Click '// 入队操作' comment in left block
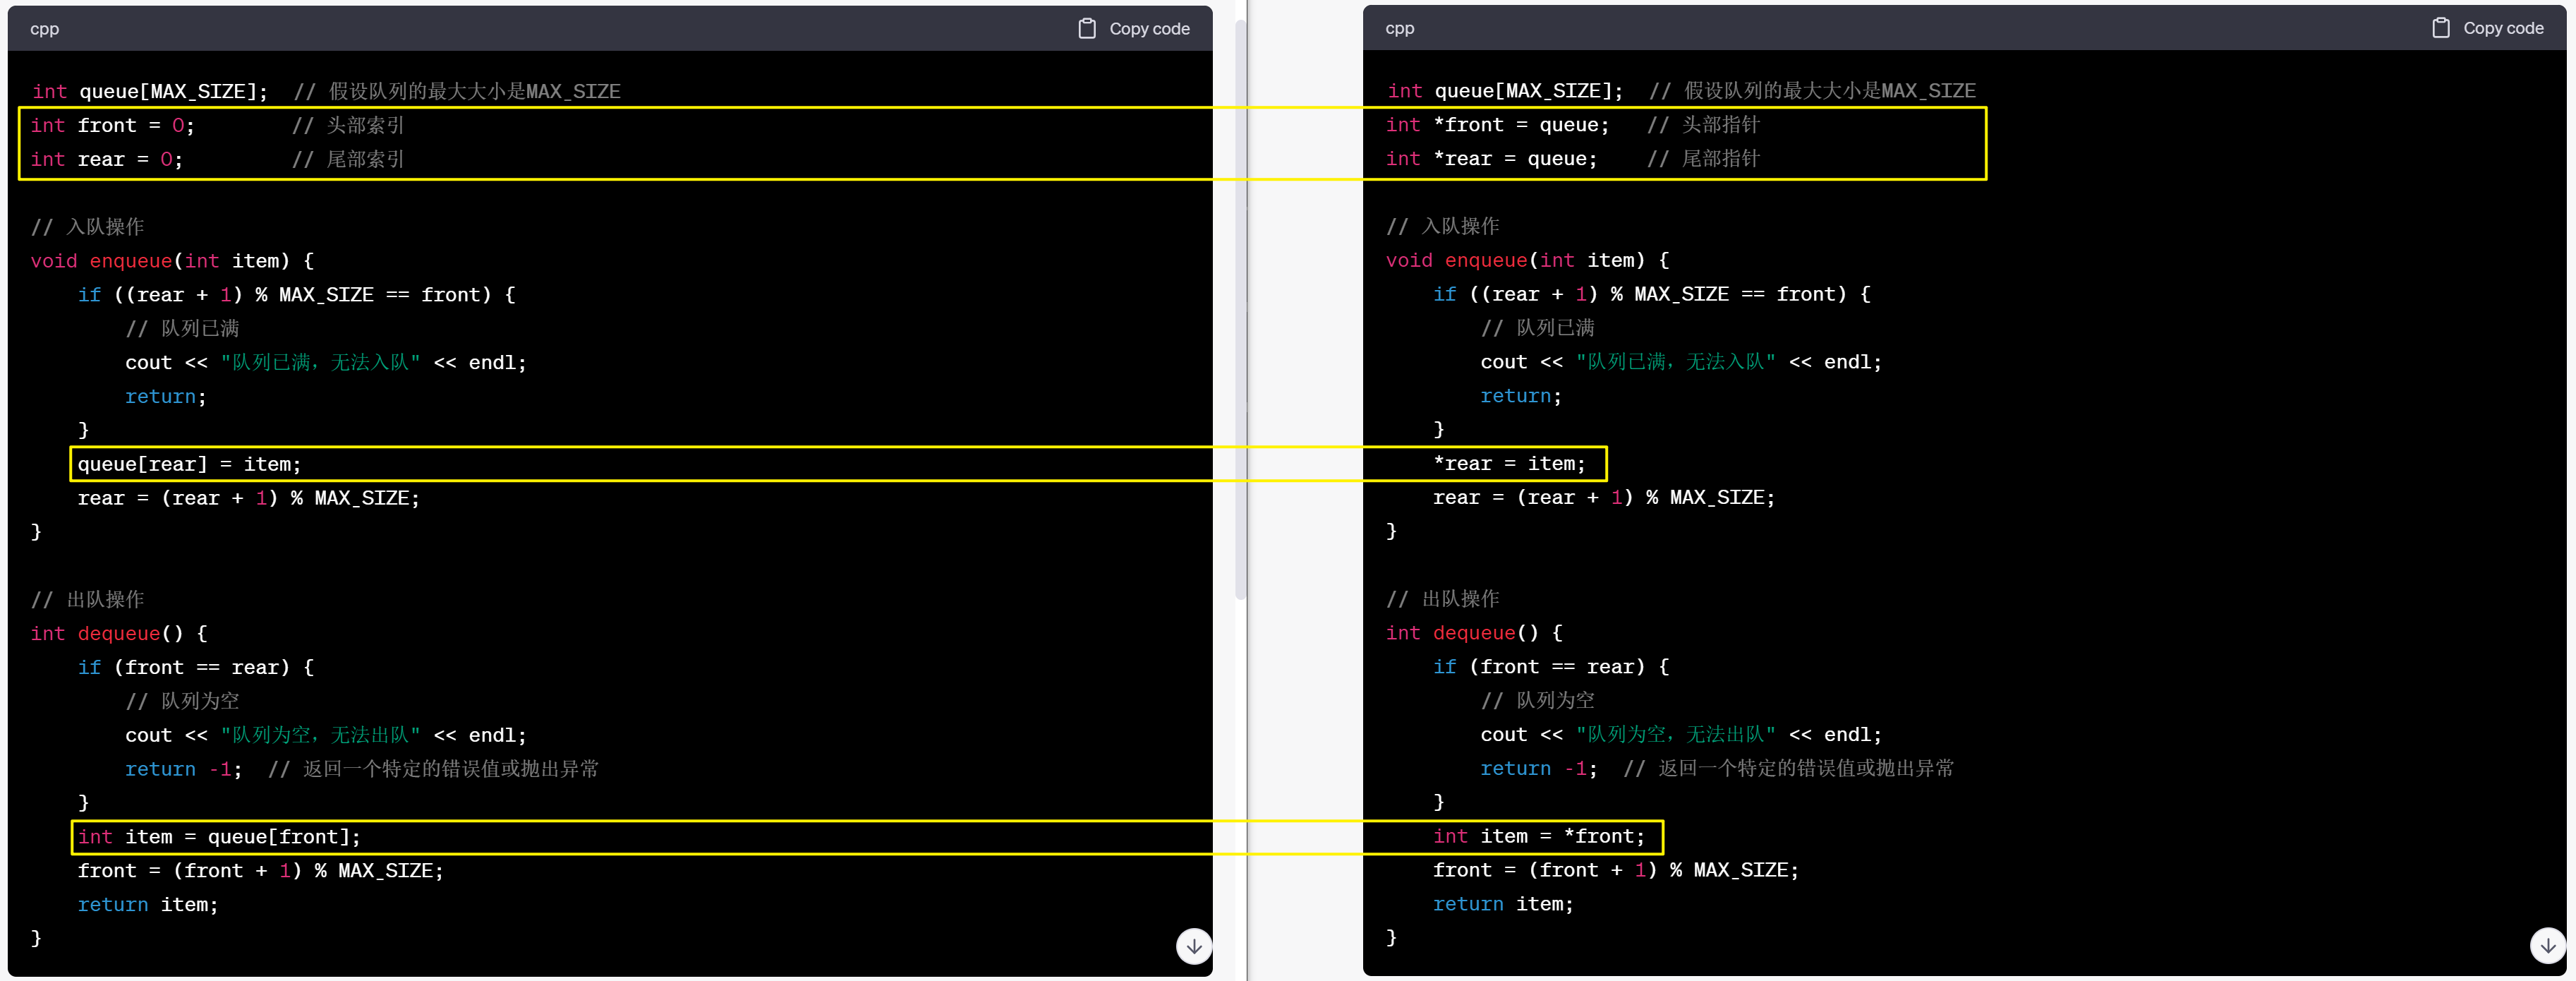Image resolution: width=2576 pixels, height=981 pixels. [x=88, y=227]
